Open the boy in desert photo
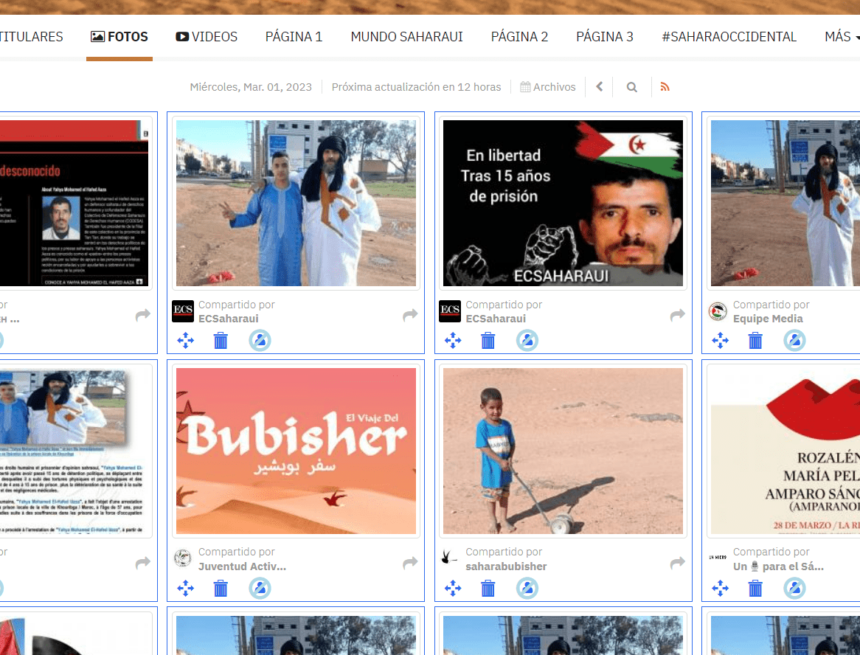This screenshot has height=655, width=860. 563,450
